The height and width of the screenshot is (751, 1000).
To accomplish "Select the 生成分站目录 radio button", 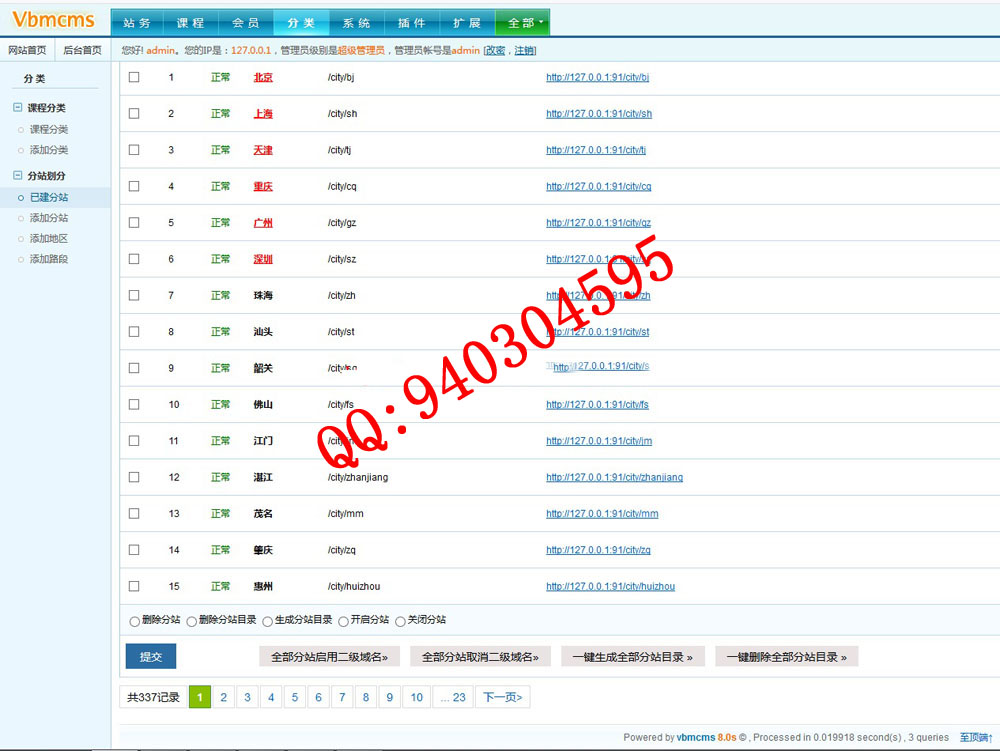I will pyautogui.click(x=268, y=621).
